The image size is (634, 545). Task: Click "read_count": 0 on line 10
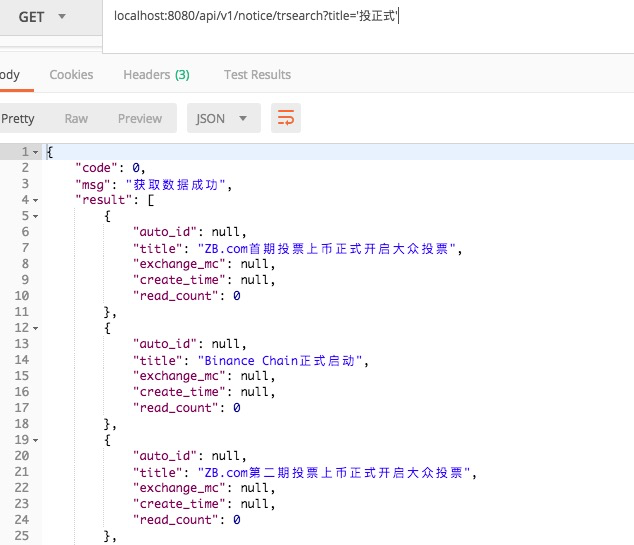point(187,296)
